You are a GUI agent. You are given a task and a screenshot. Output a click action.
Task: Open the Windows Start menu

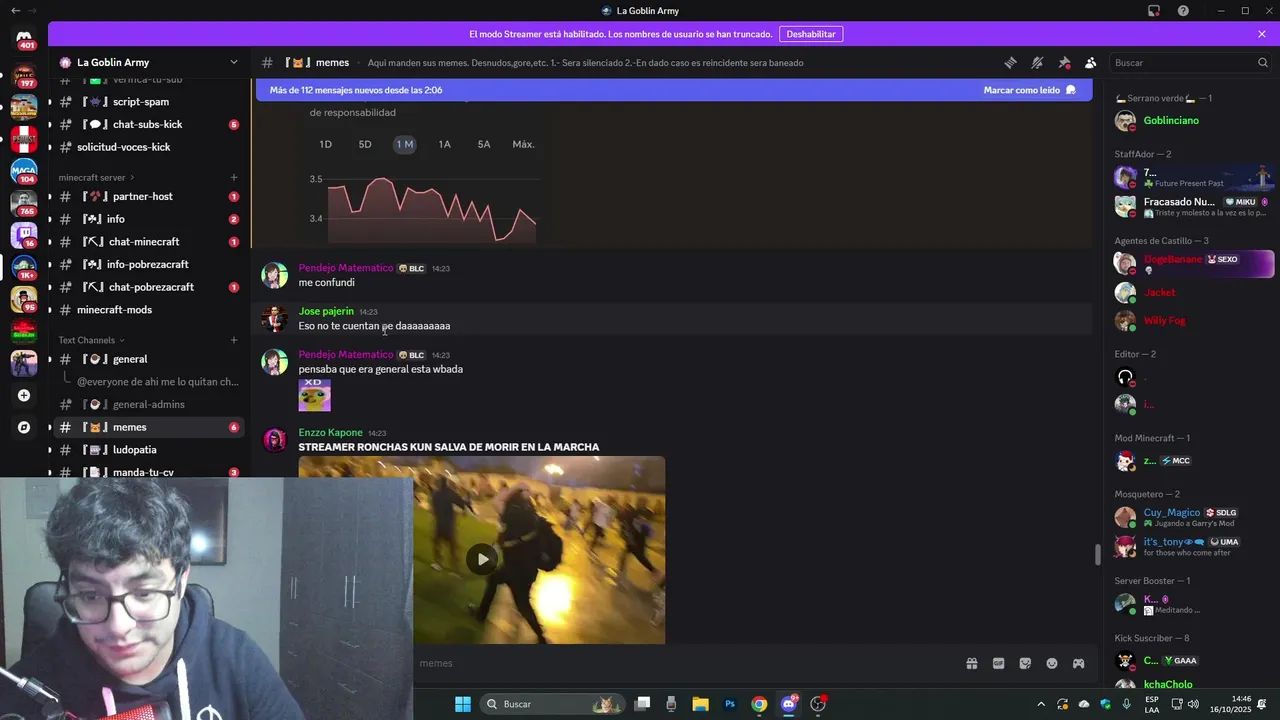coord(463,704)
